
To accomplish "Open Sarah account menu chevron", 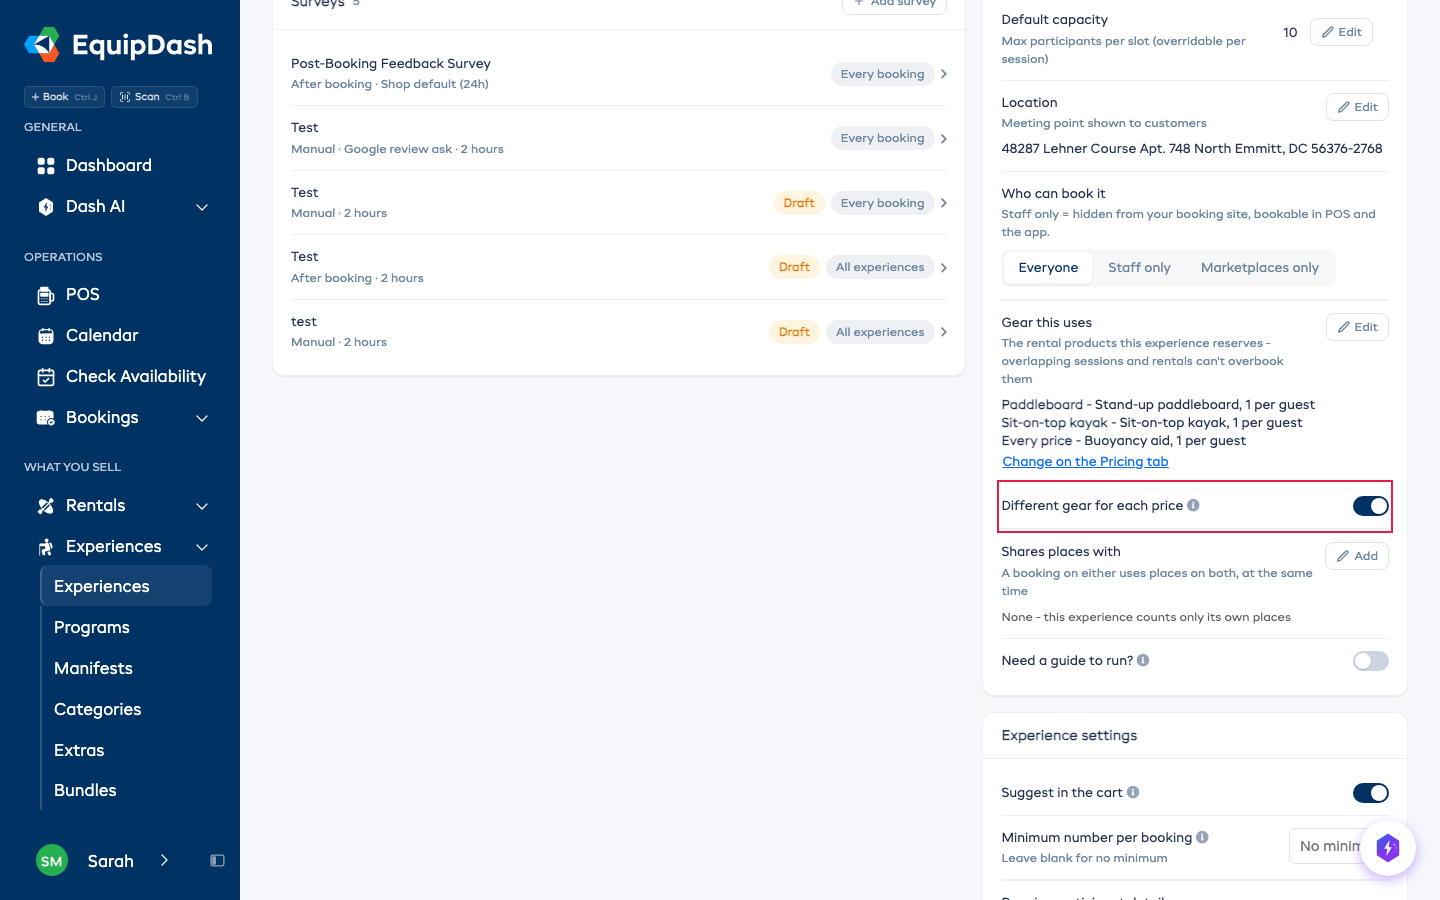I will tap(164, 861).
